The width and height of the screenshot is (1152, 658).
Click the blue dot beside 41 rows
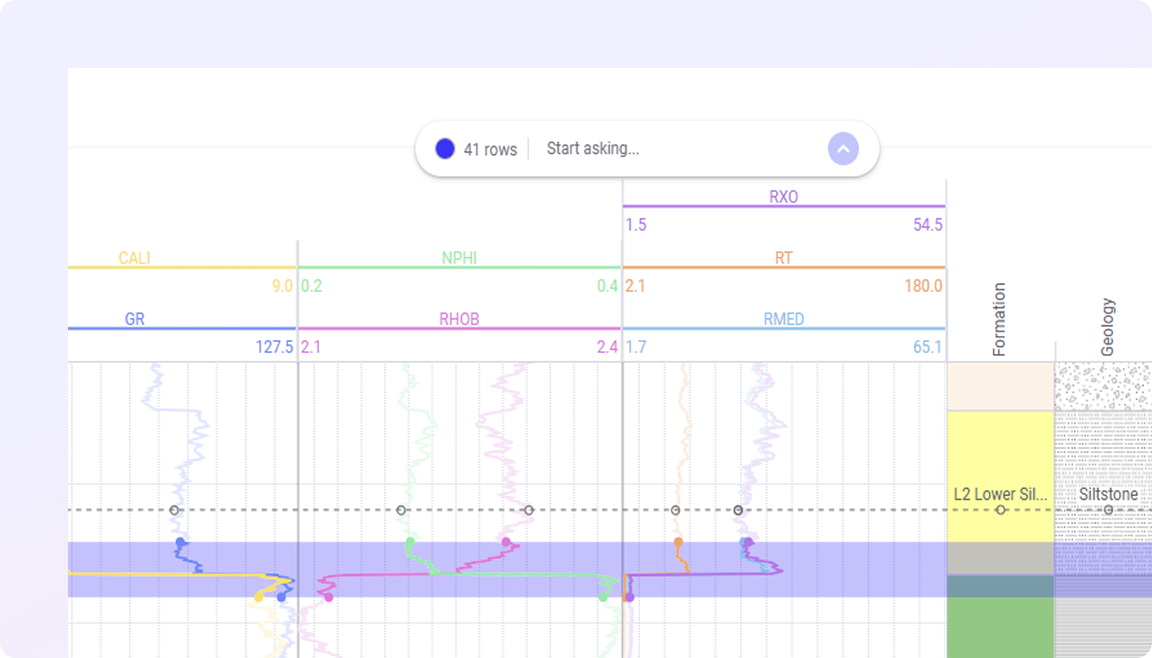[x=444, y=149]
